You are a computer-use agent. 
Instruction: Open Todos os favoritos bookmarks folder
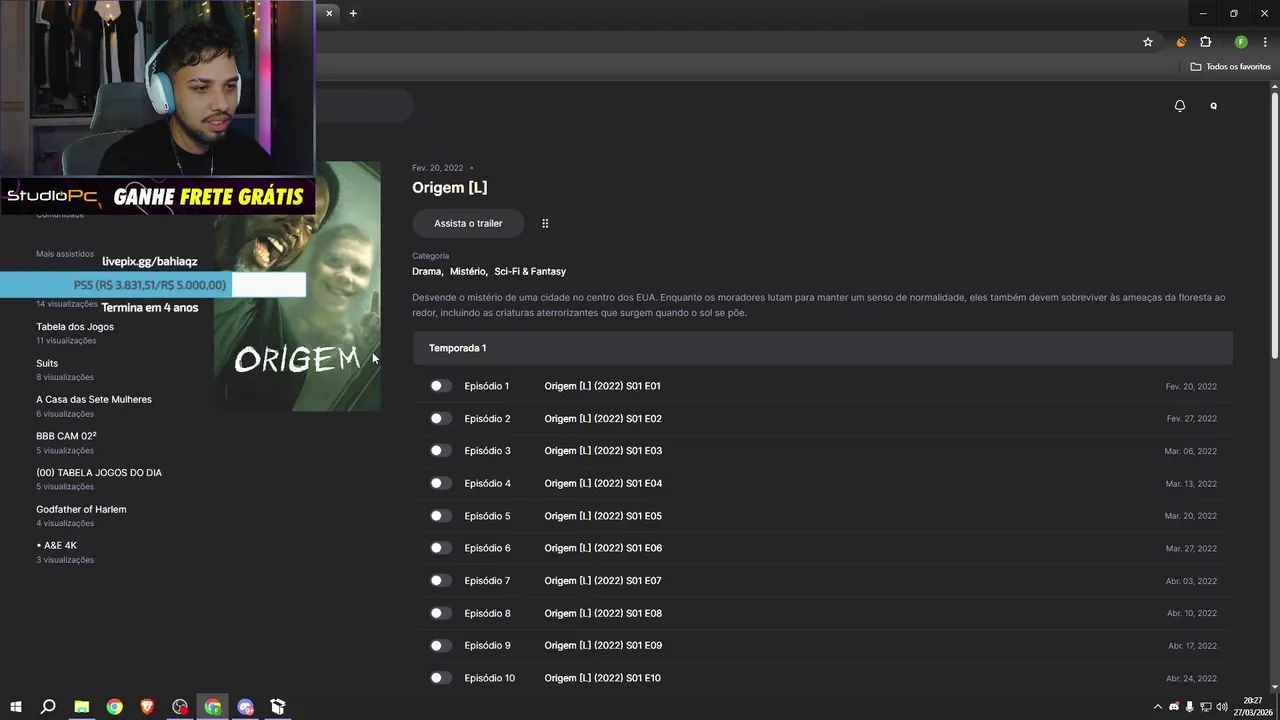[1230, 66]
